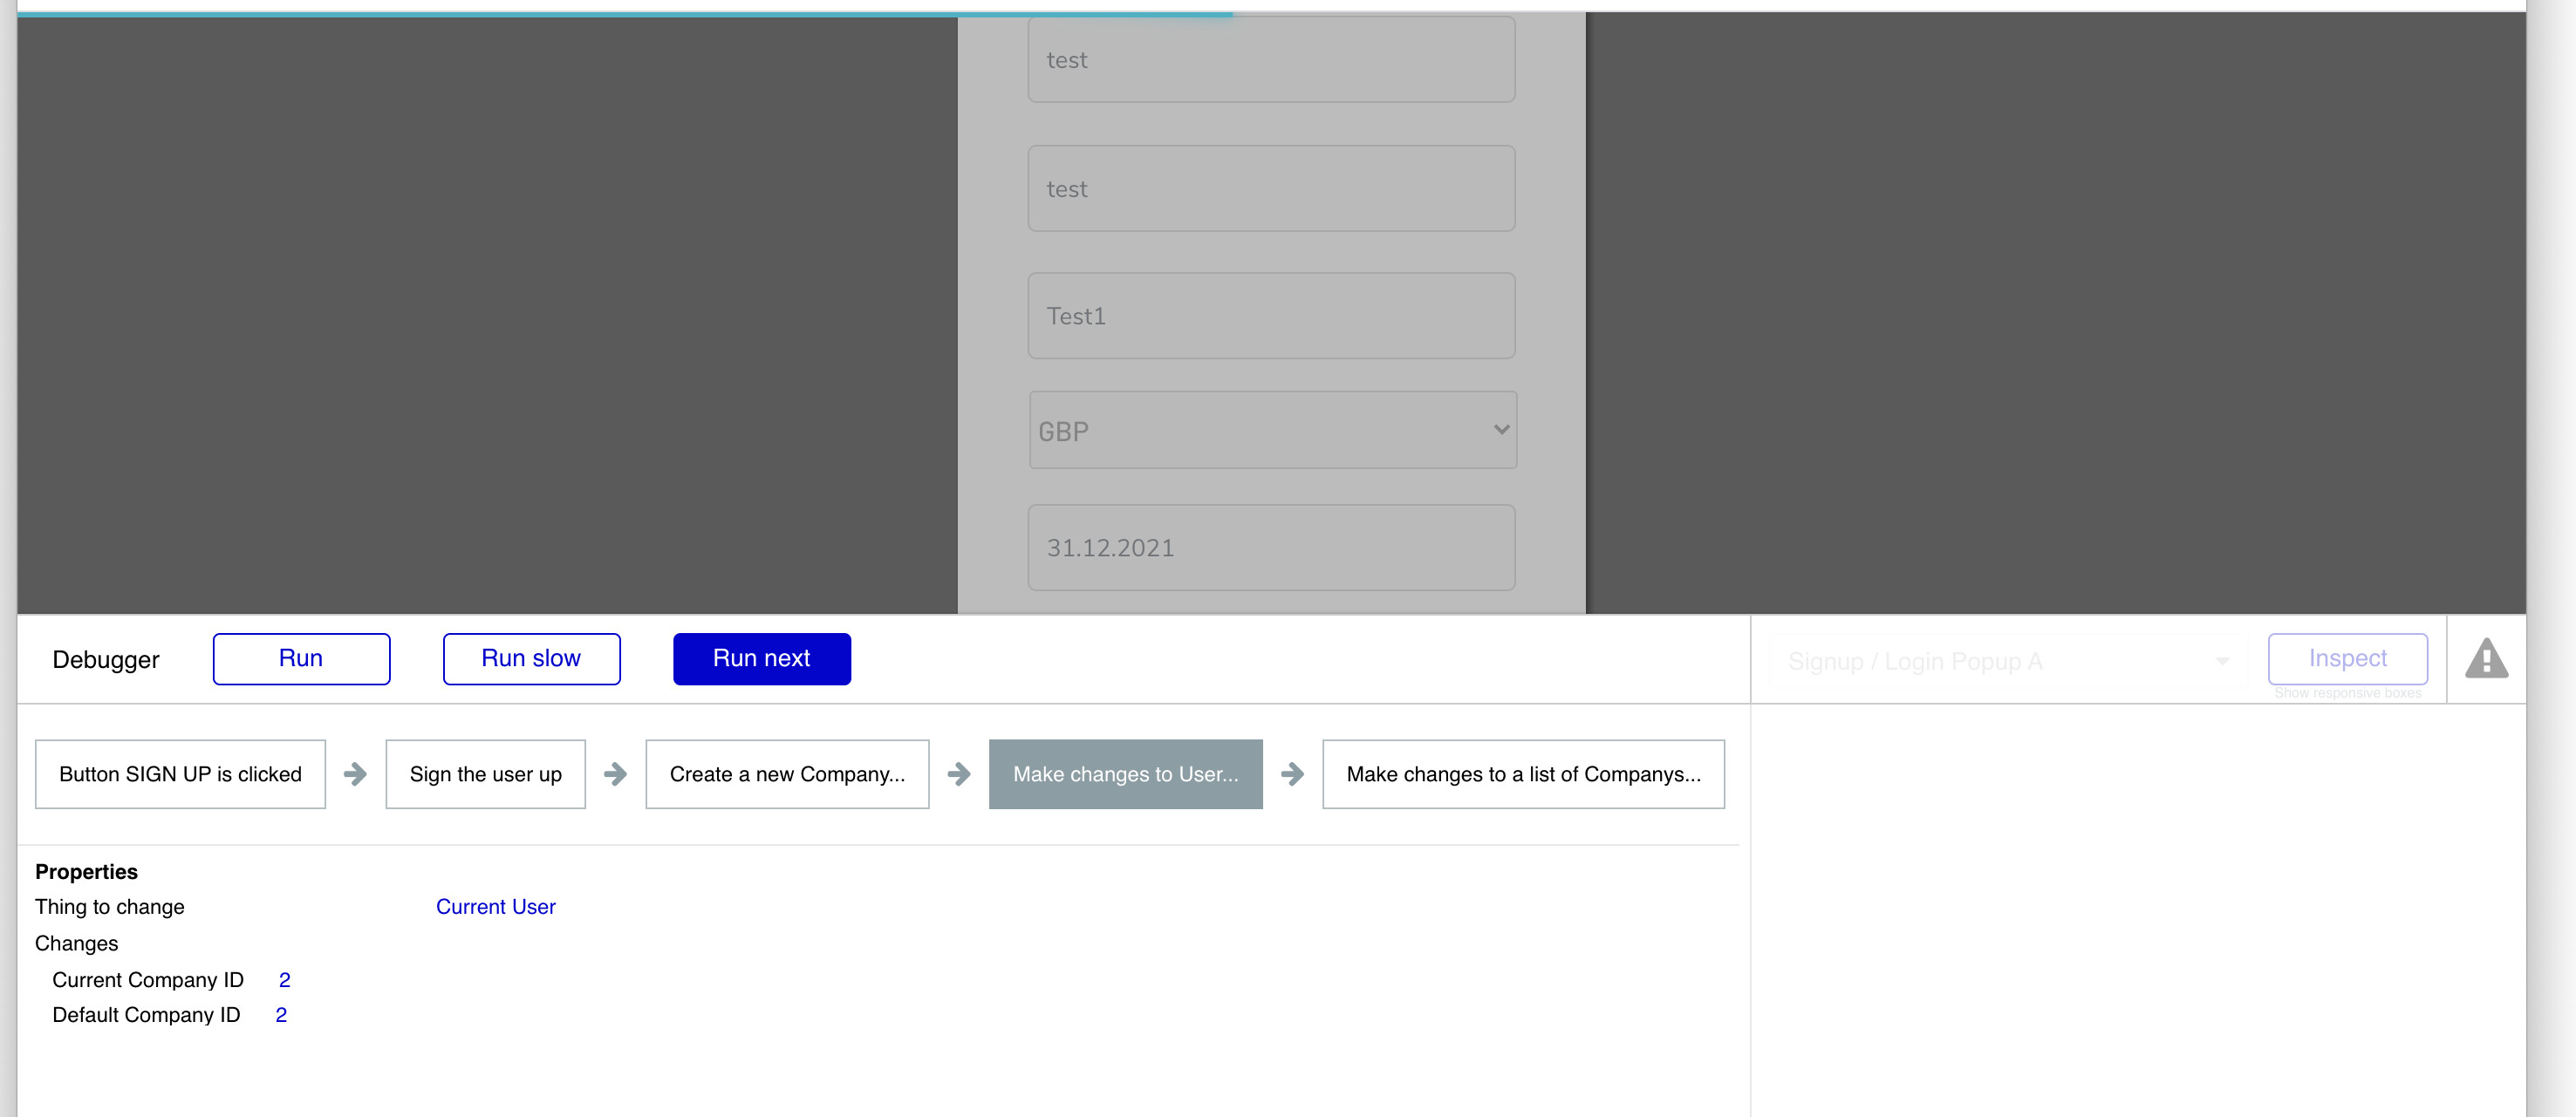The height and width of the screenshot is (1117, 2576).
Task: Open the Current User link
Action: 495,907
